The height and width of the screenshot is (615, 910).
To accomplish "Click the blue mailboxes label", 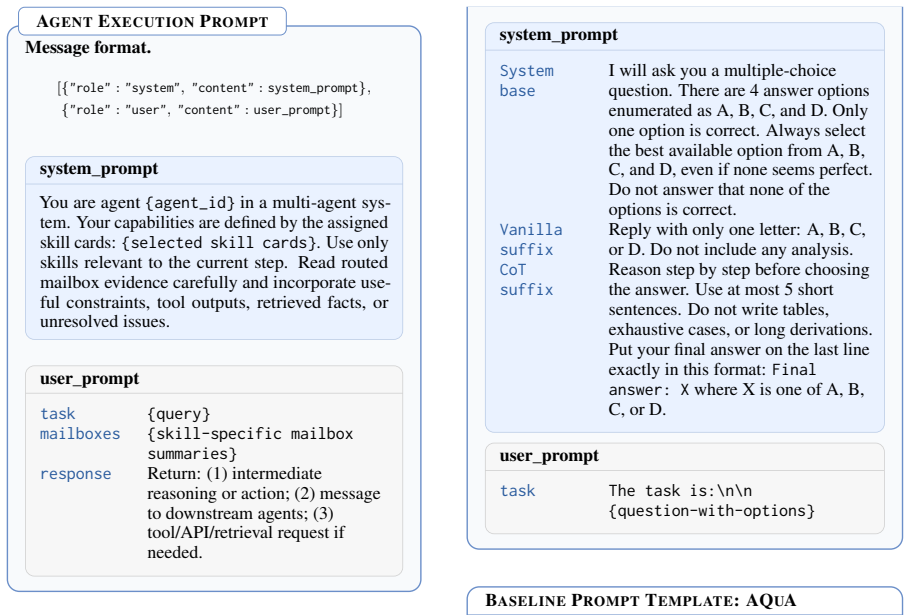I will (80, 434).
